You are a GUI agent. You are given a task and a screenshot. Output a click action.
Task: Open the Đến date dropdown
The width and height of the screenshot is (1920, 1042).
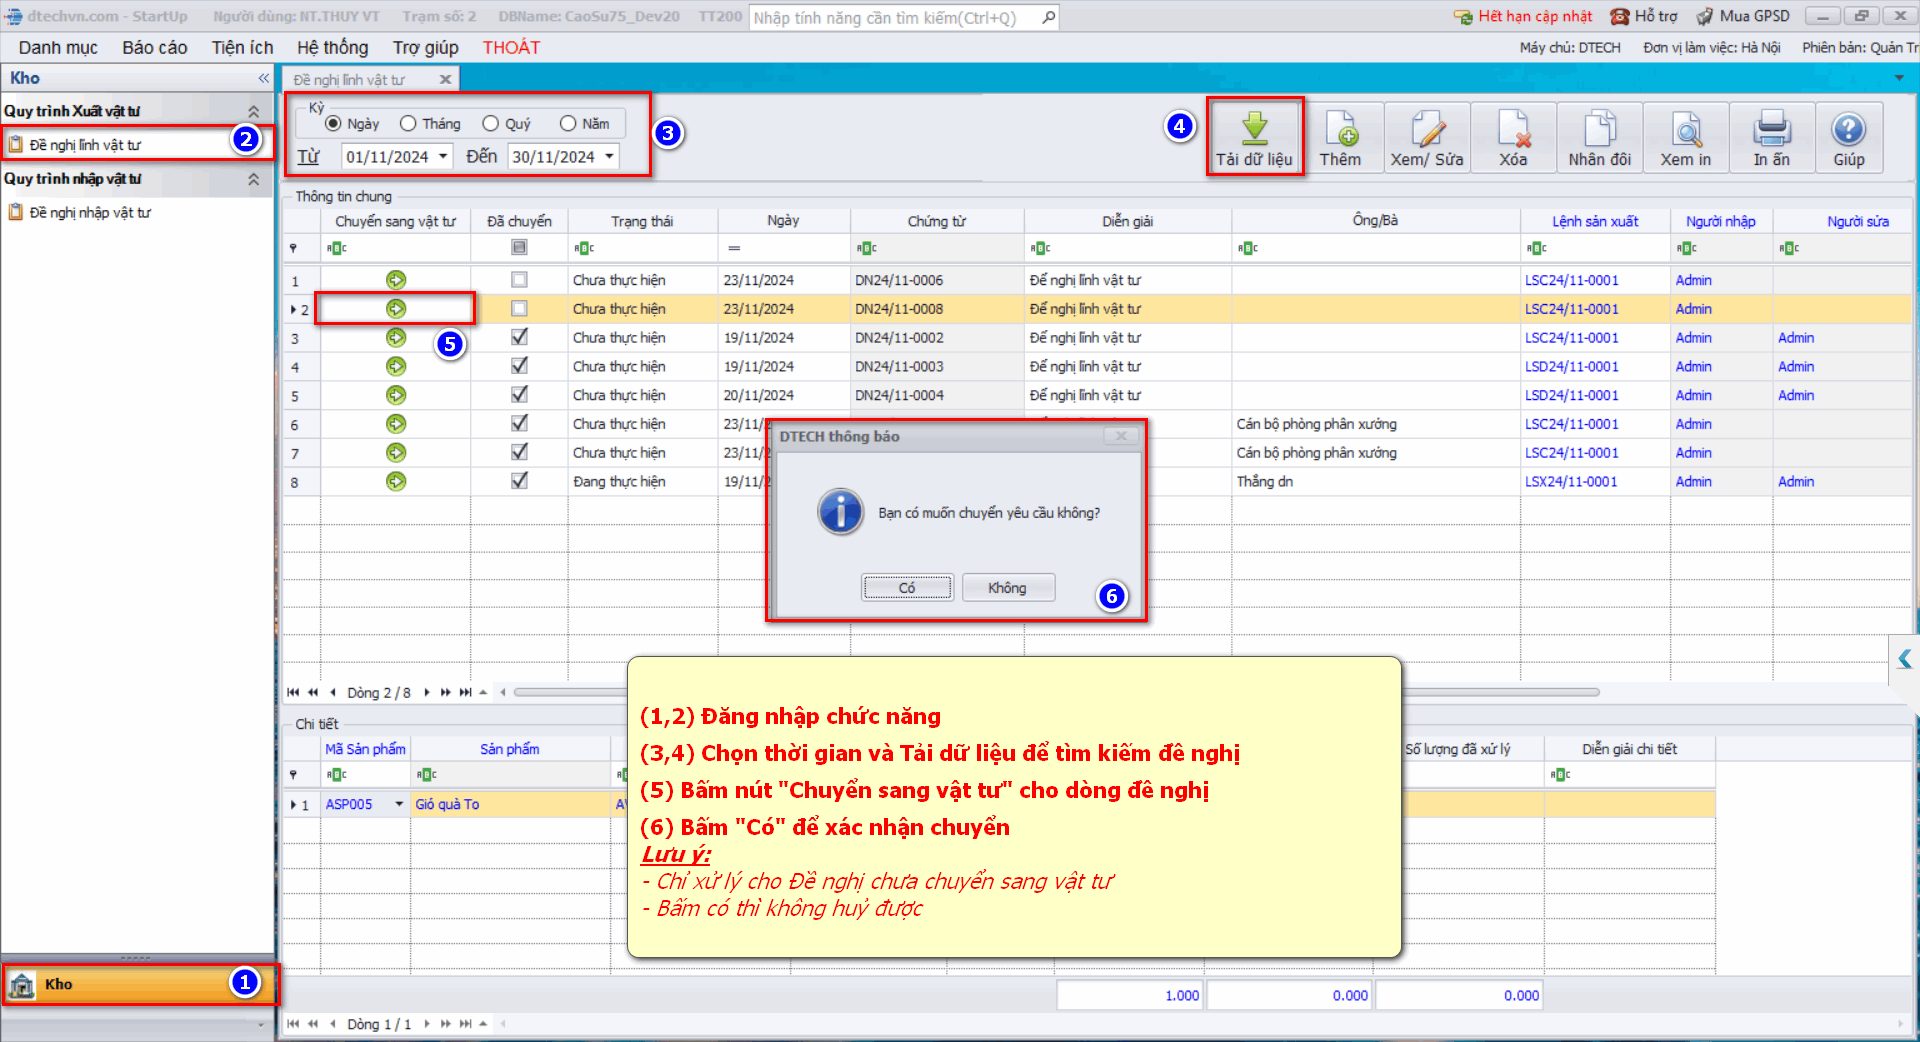609,157
